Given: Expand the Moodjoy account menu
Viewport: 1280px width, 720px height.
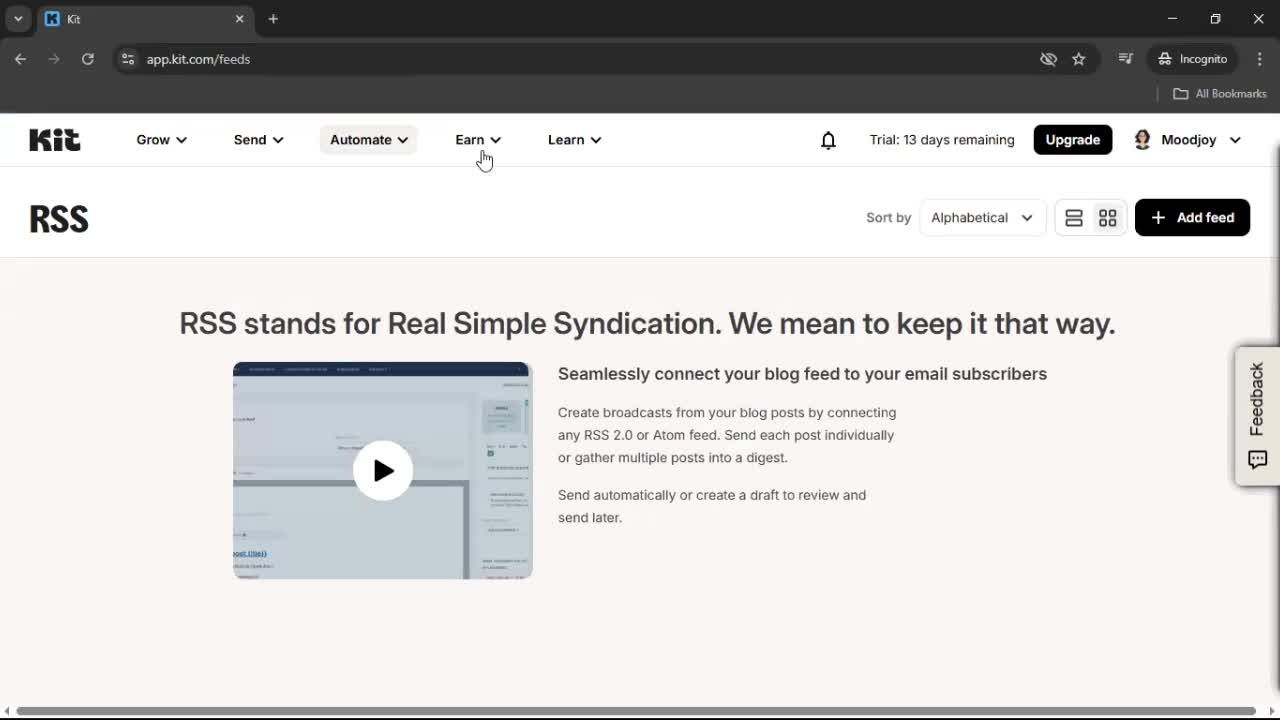Looking at the screenshot, I should click(x=1188, y=140).
